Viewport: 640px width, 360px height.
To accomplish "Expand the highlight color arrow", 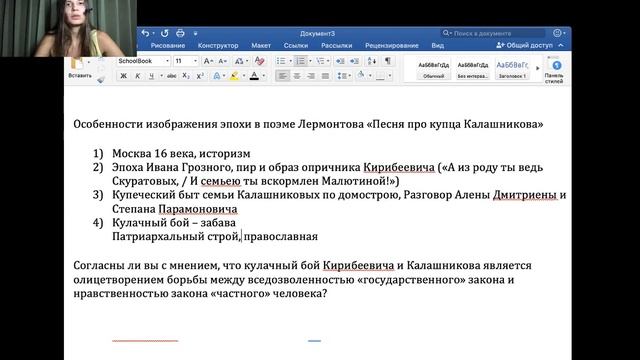I will click(244, 76).
